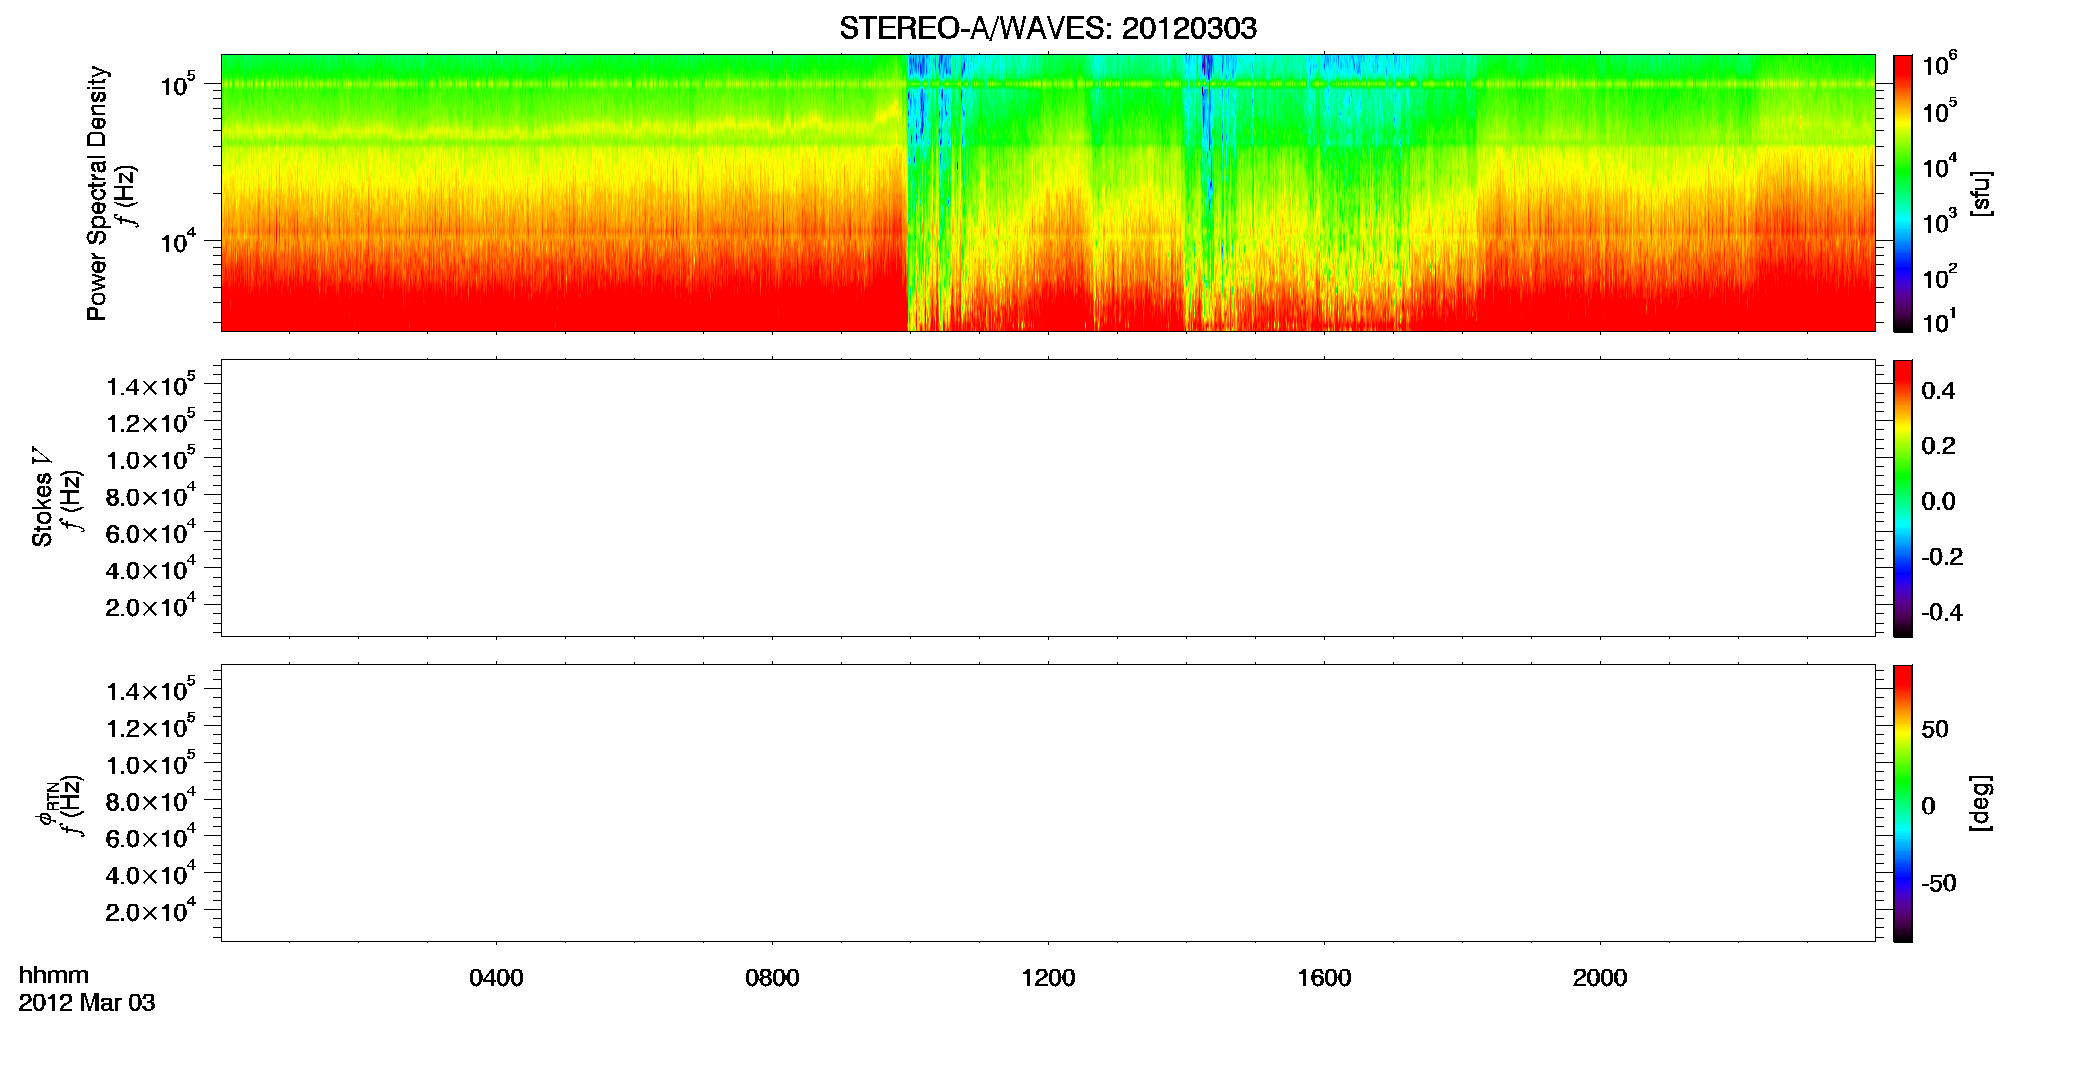The width and height of the screenshot is (2096, 1080).
Task: Click the hhmm time format label
Action: [x=54, y=976]
